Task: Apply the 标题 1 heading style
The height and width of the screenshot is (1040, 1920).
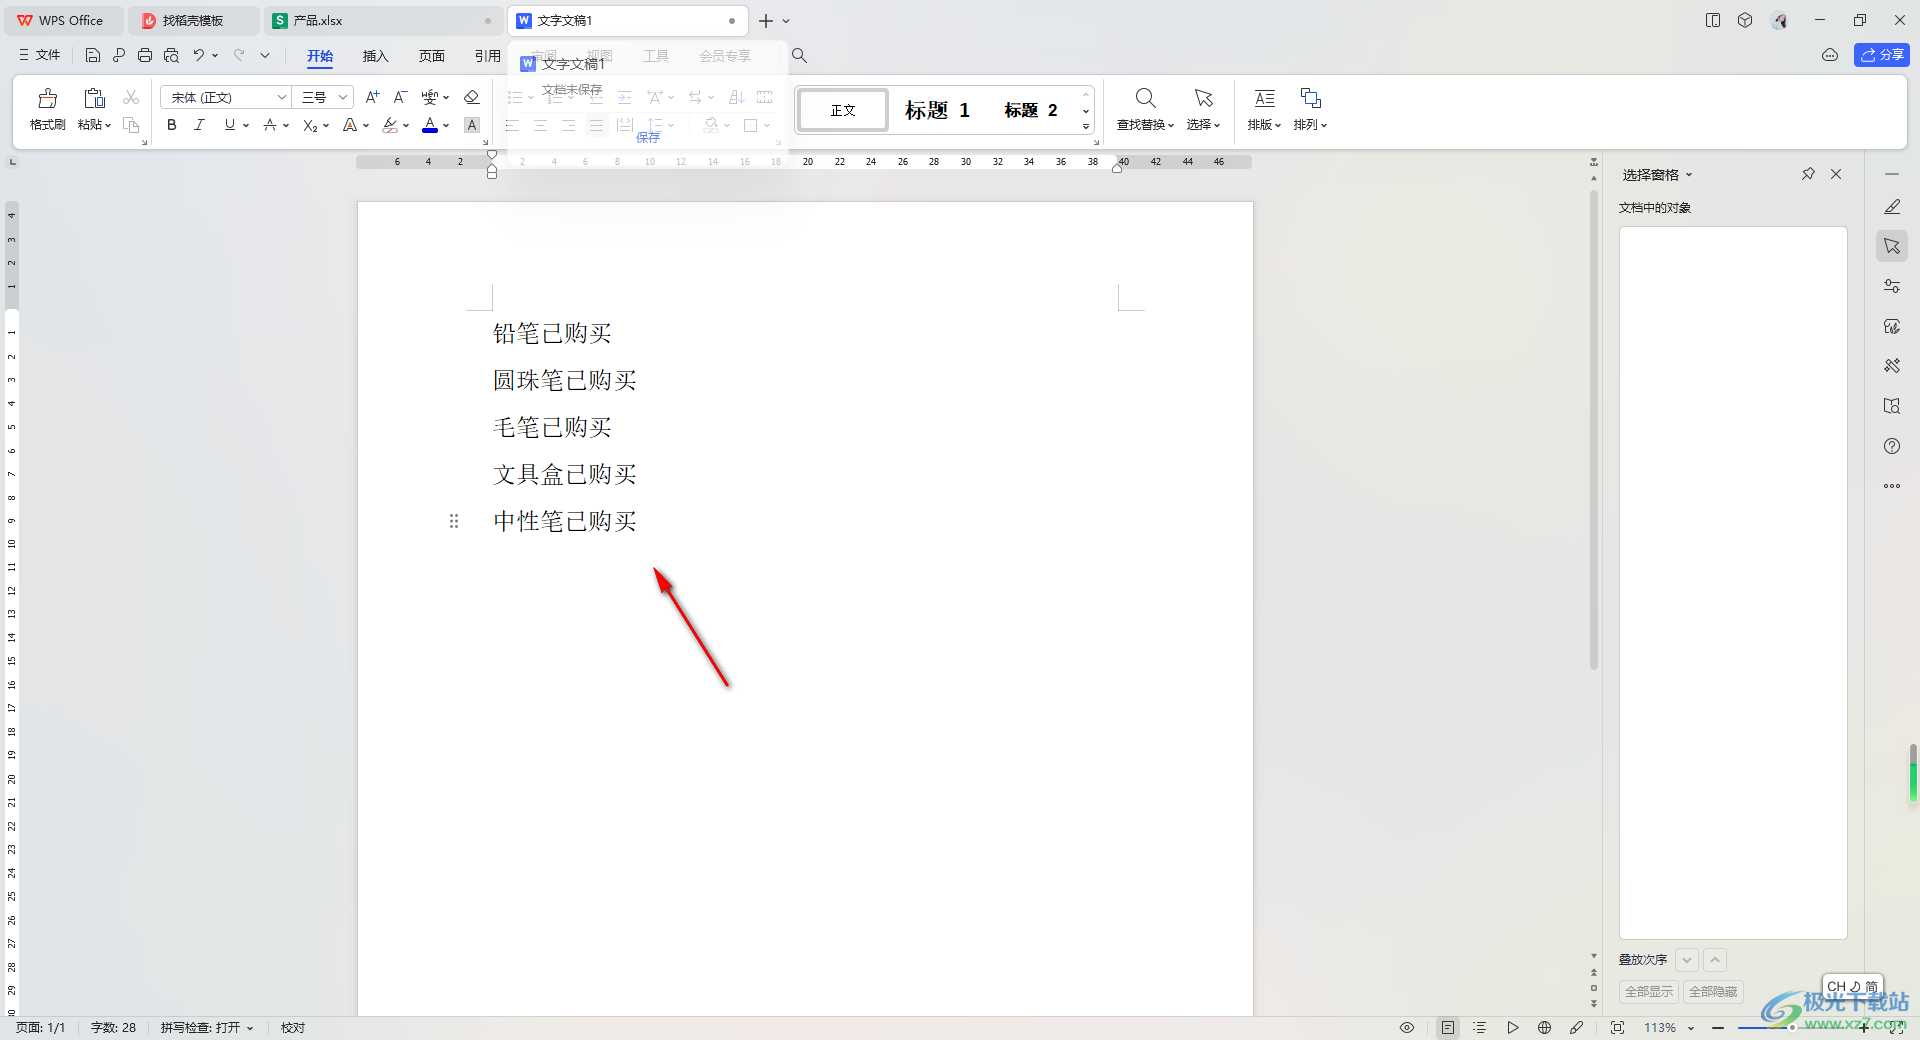Action: [937, 110]
